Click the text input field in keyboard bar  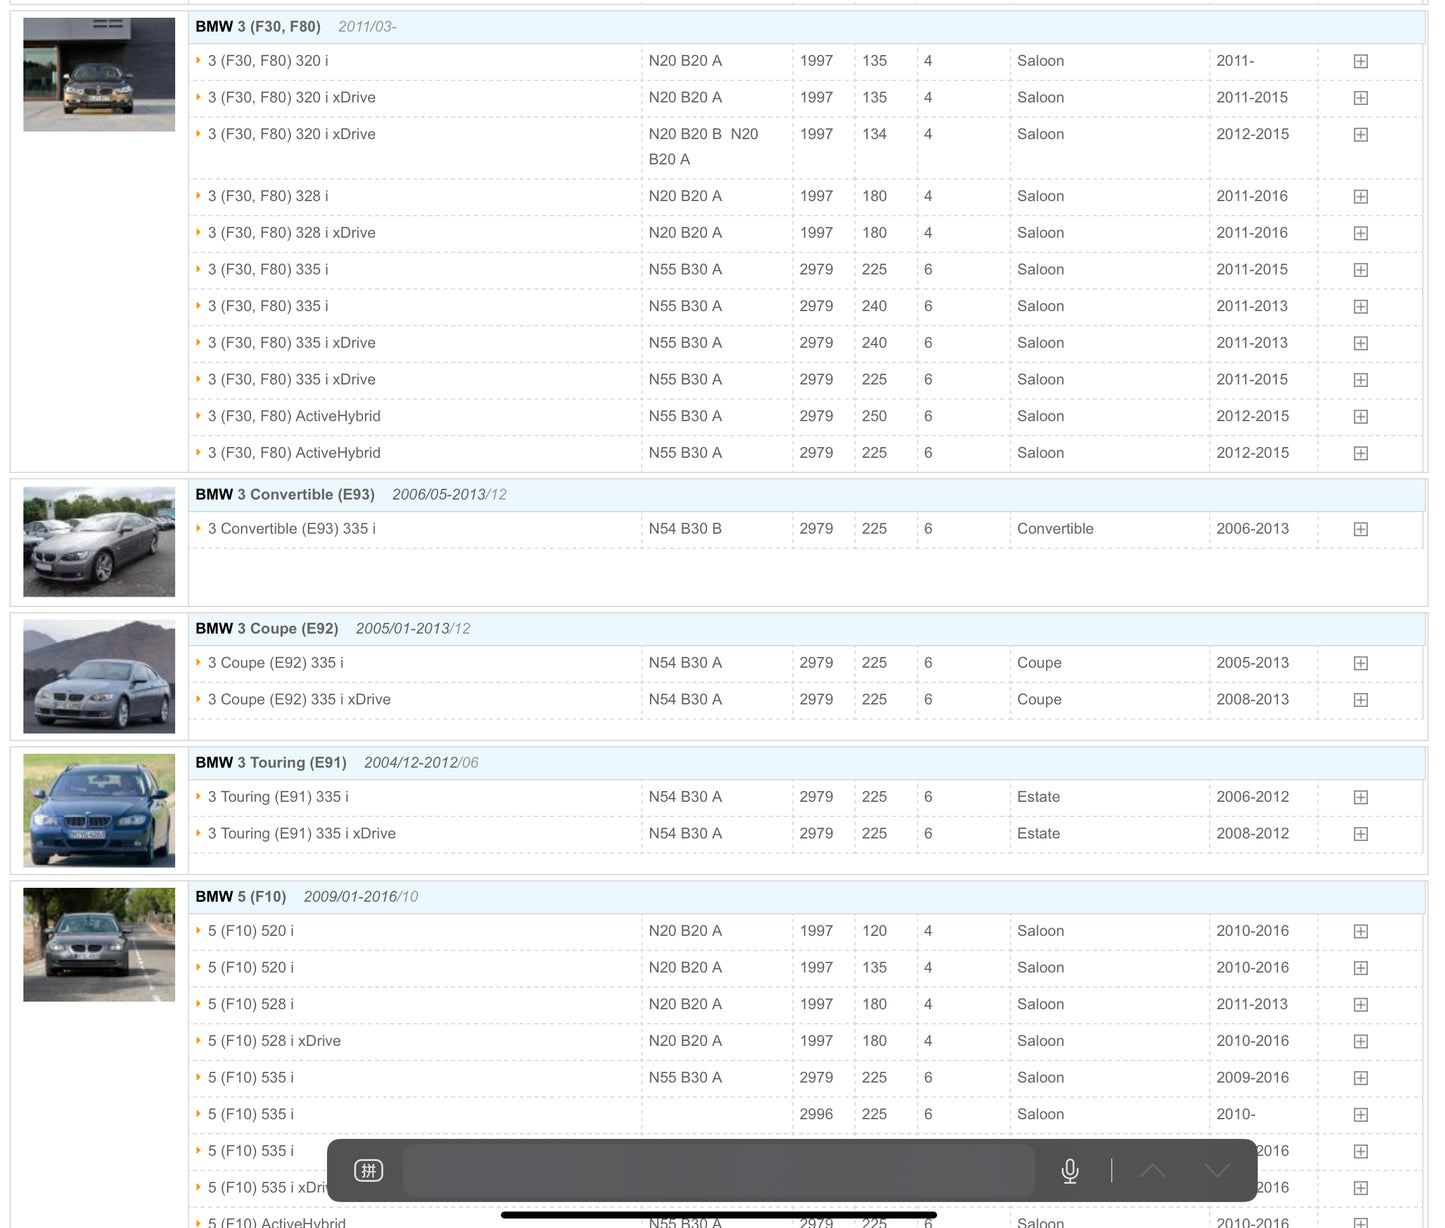[x=718, y=1170]
